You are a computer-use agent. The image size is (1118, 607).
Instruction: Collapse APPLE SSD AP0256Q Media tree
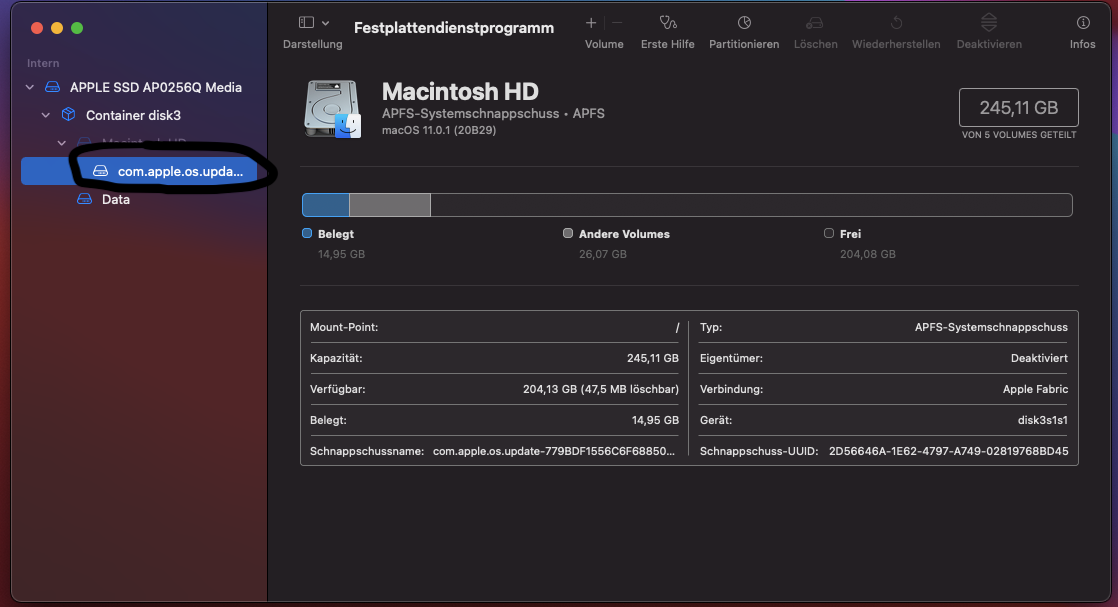(29, 87)
